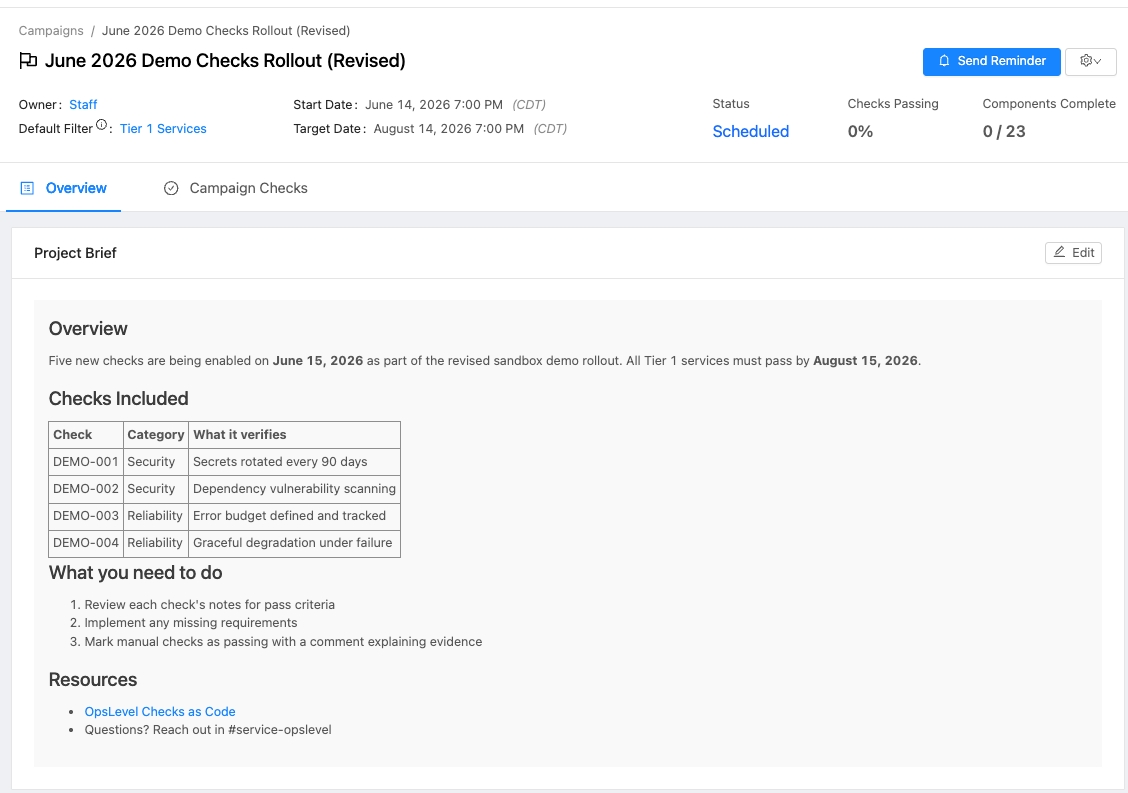Open OpsLevel Checks as Code resource link

pyautogui.click(x=160, y=712)
